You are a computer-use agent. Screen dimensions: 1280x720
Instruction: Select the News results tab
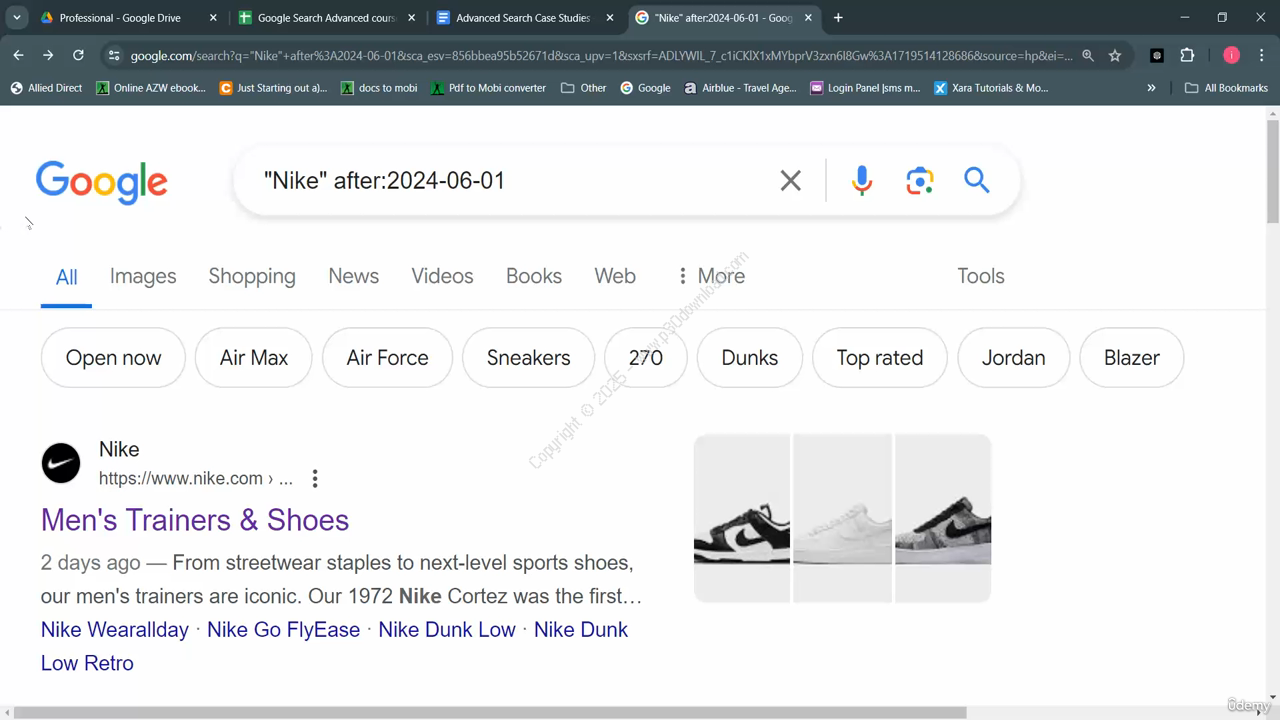pos(354,276)
